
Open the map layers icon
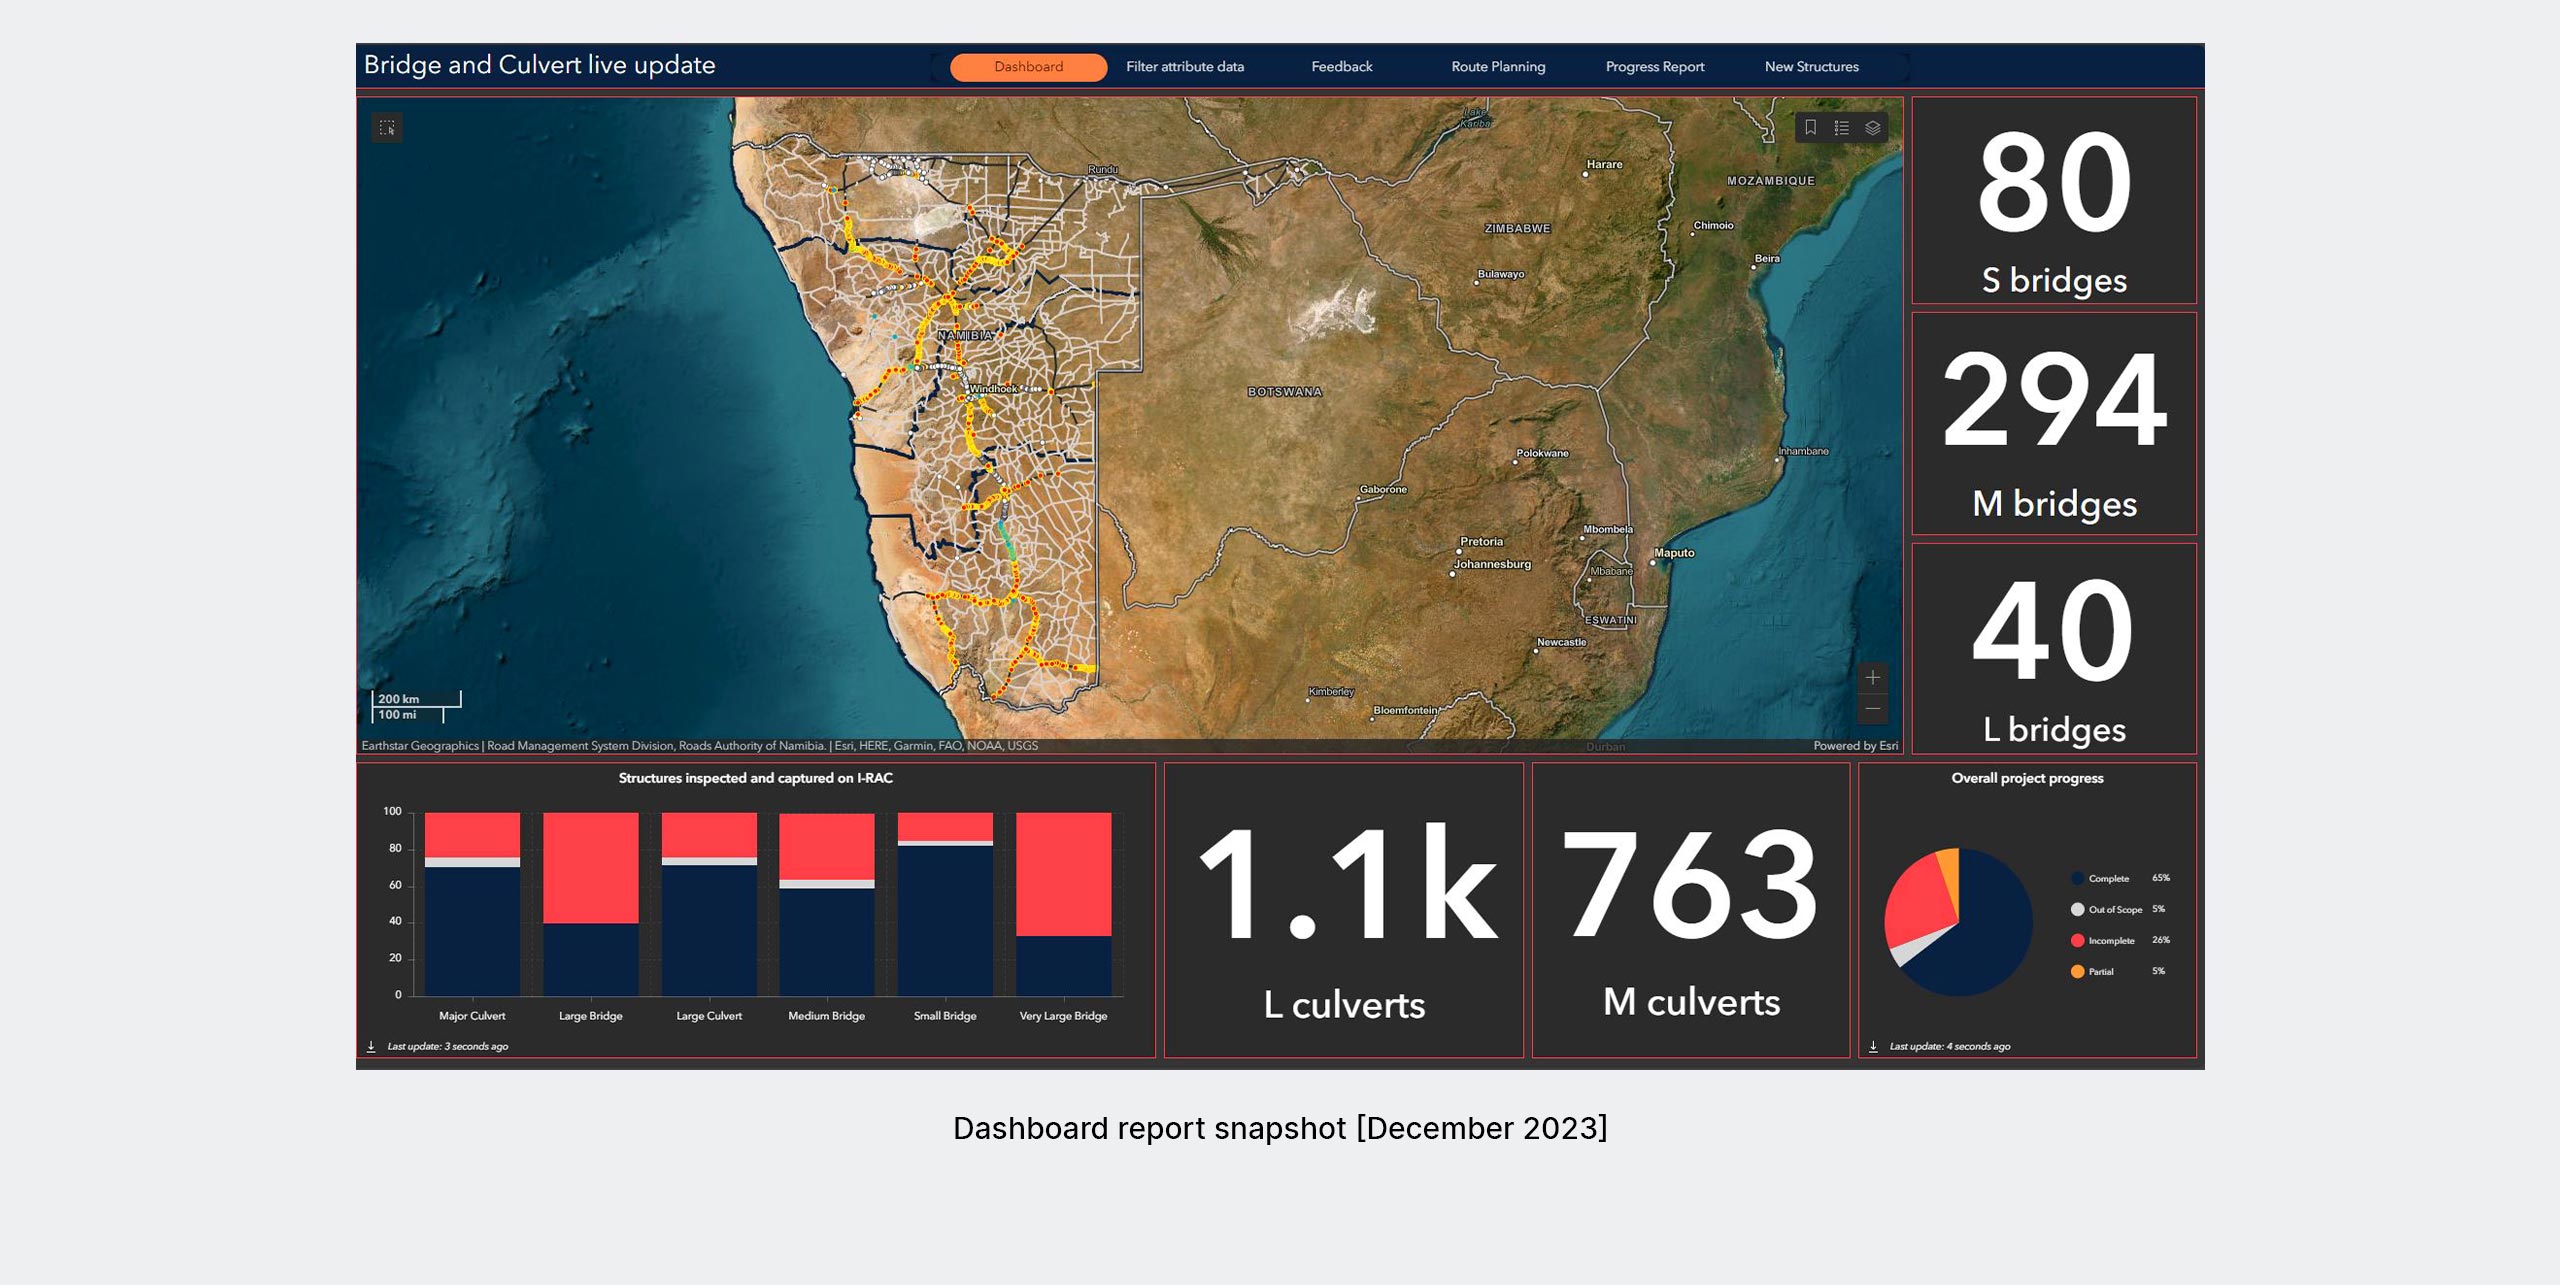tap(1873, 128)
